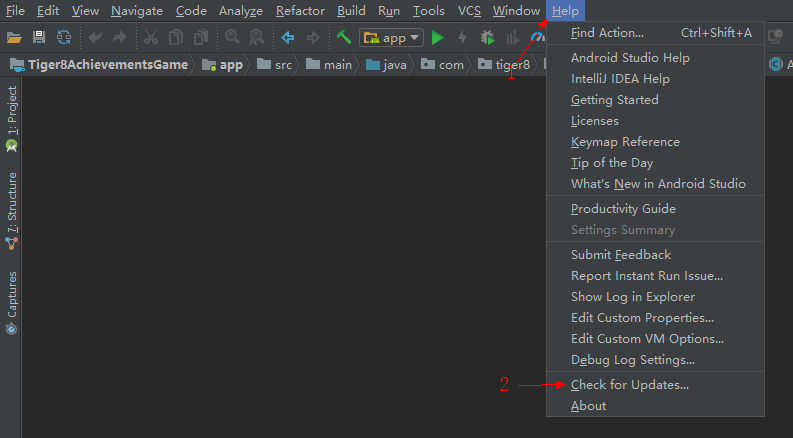Select Tip of the Day
This screenshot has height=438, width=793.
coord(655,163)
